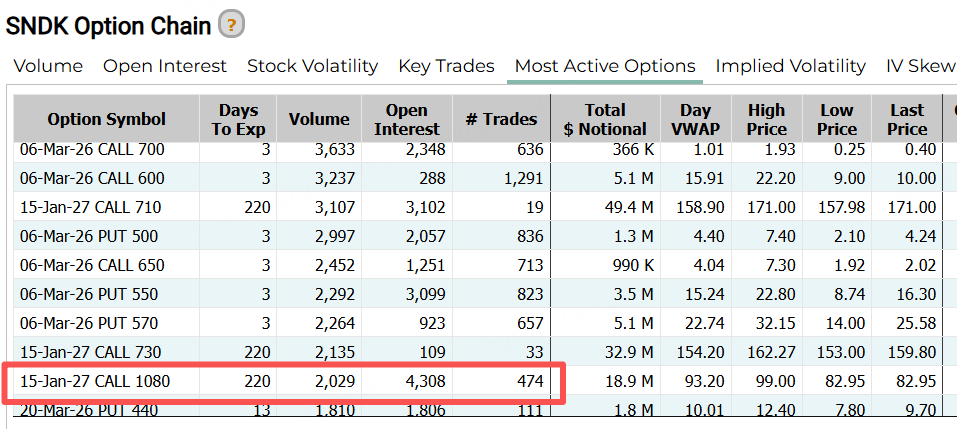This screenshot has width=957, height=429.
Task: Select the Stock Volatility tab
Action: (x=312, y=66)
